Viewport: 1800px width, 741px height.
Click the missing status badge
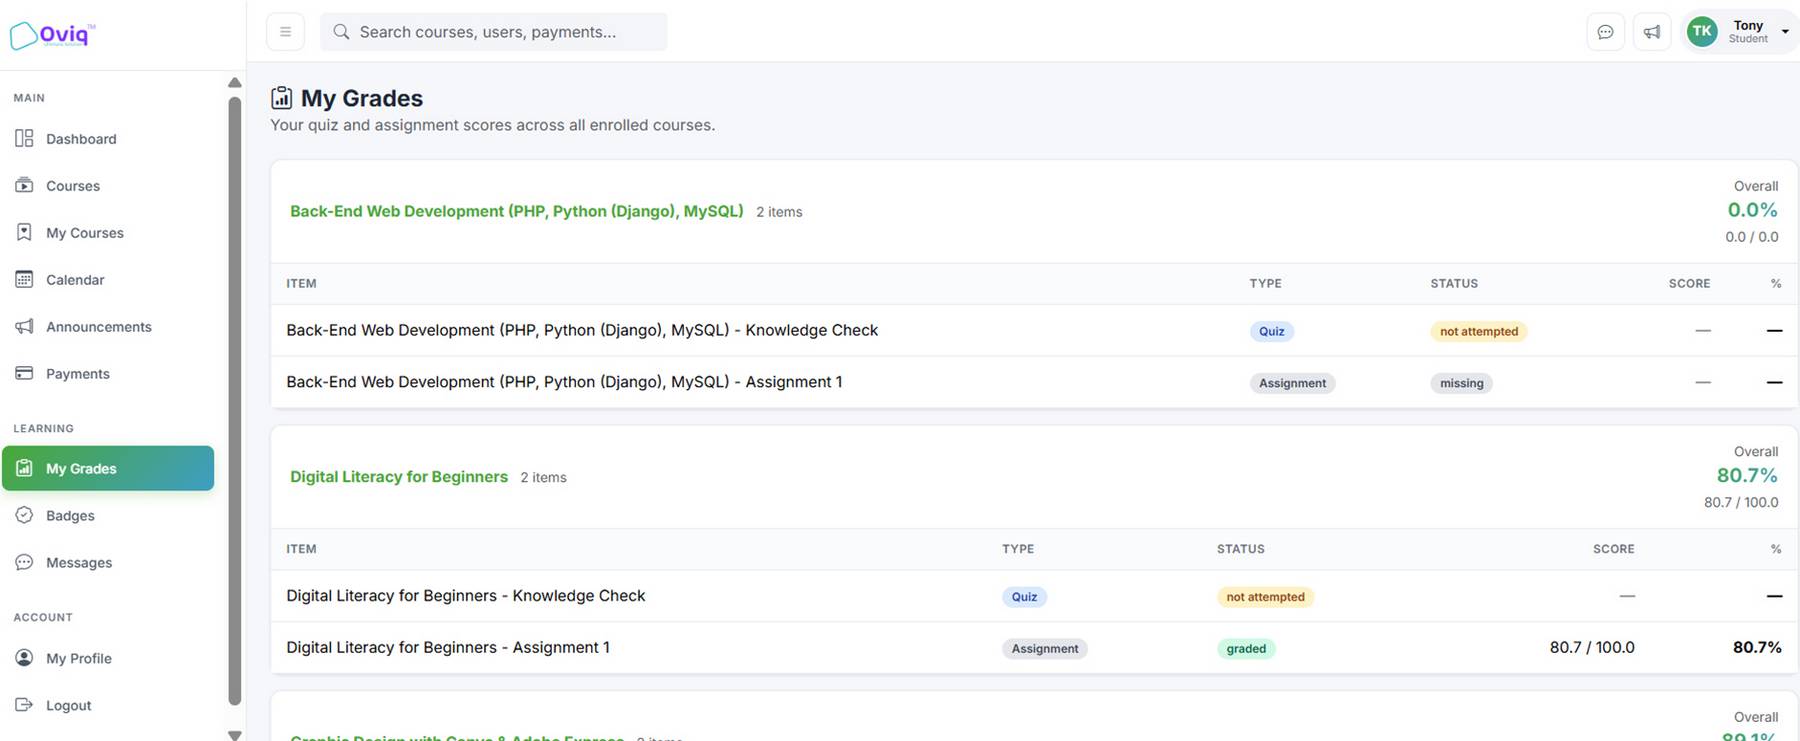pyautogui.click(x=1461, y=383)
